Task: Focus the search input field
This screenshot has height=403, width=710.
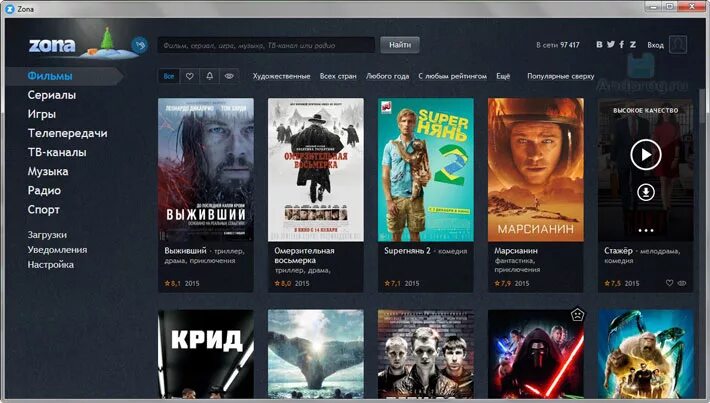Action: [266, 45]
